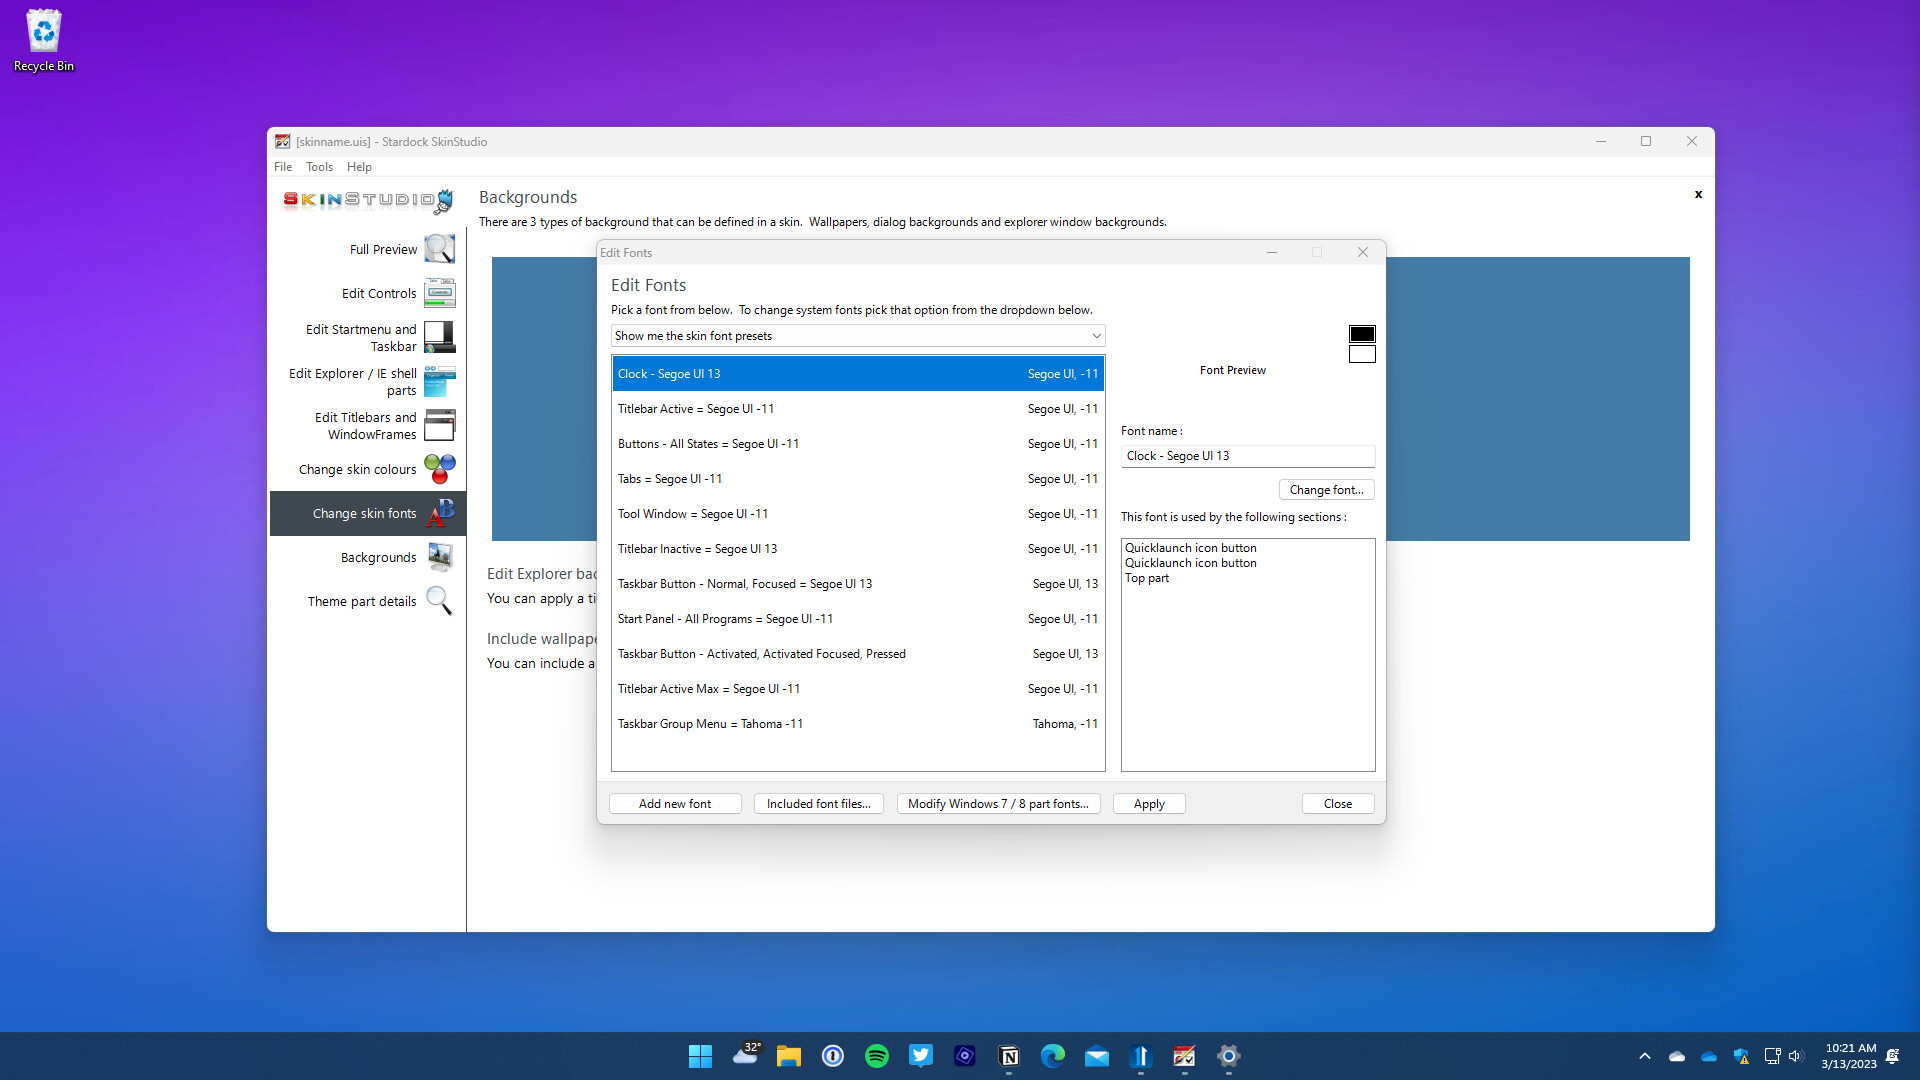Select the Full Preview magnifier icon
The height and width of the screenshot is (1080, 1920).
[439, 248]
